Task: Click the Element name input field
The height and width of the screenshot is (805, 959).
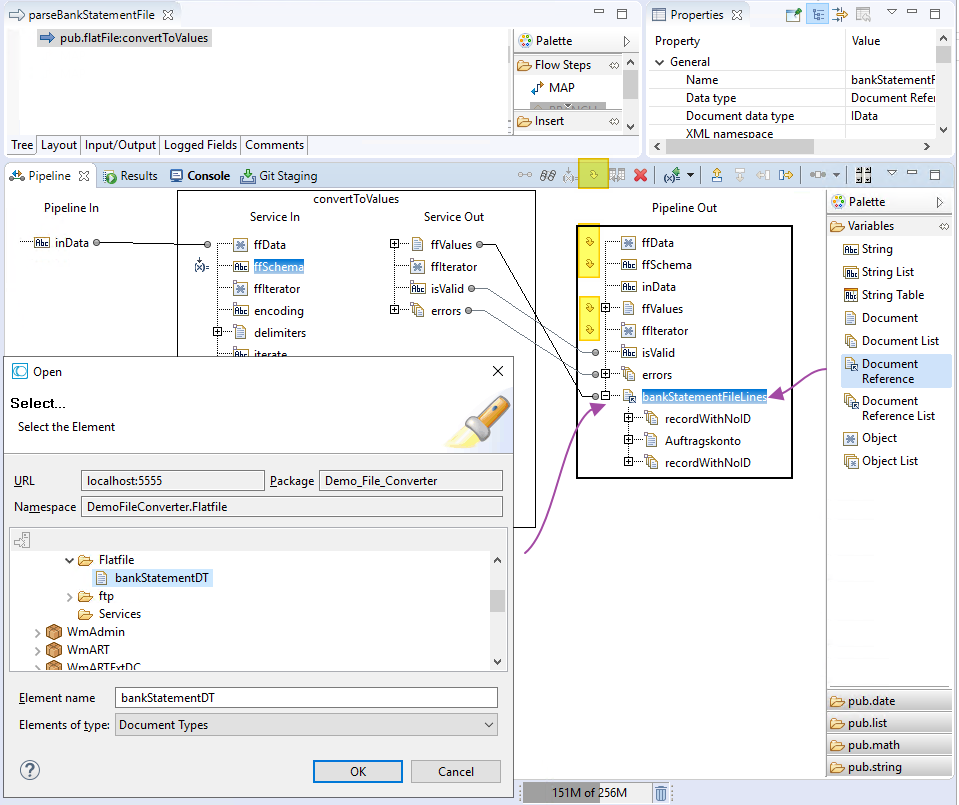Action: pyautogui.click(x=300, y=698)
